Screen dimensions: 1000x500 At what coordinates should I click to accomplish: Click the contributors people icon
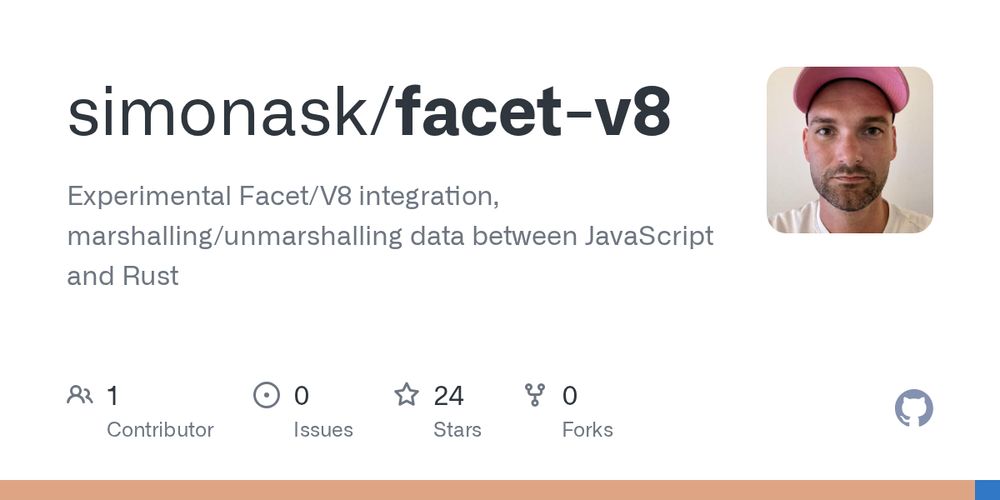tap(80, 395)
